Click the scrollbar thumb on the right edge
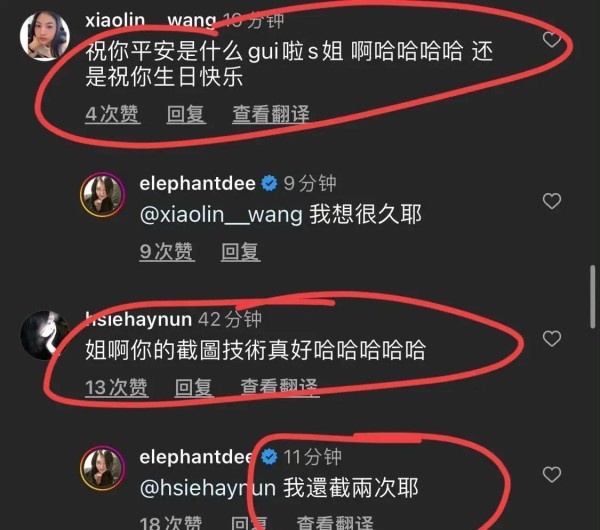The width and height of the screenshot is (600, 530). [x=593, y=297]
